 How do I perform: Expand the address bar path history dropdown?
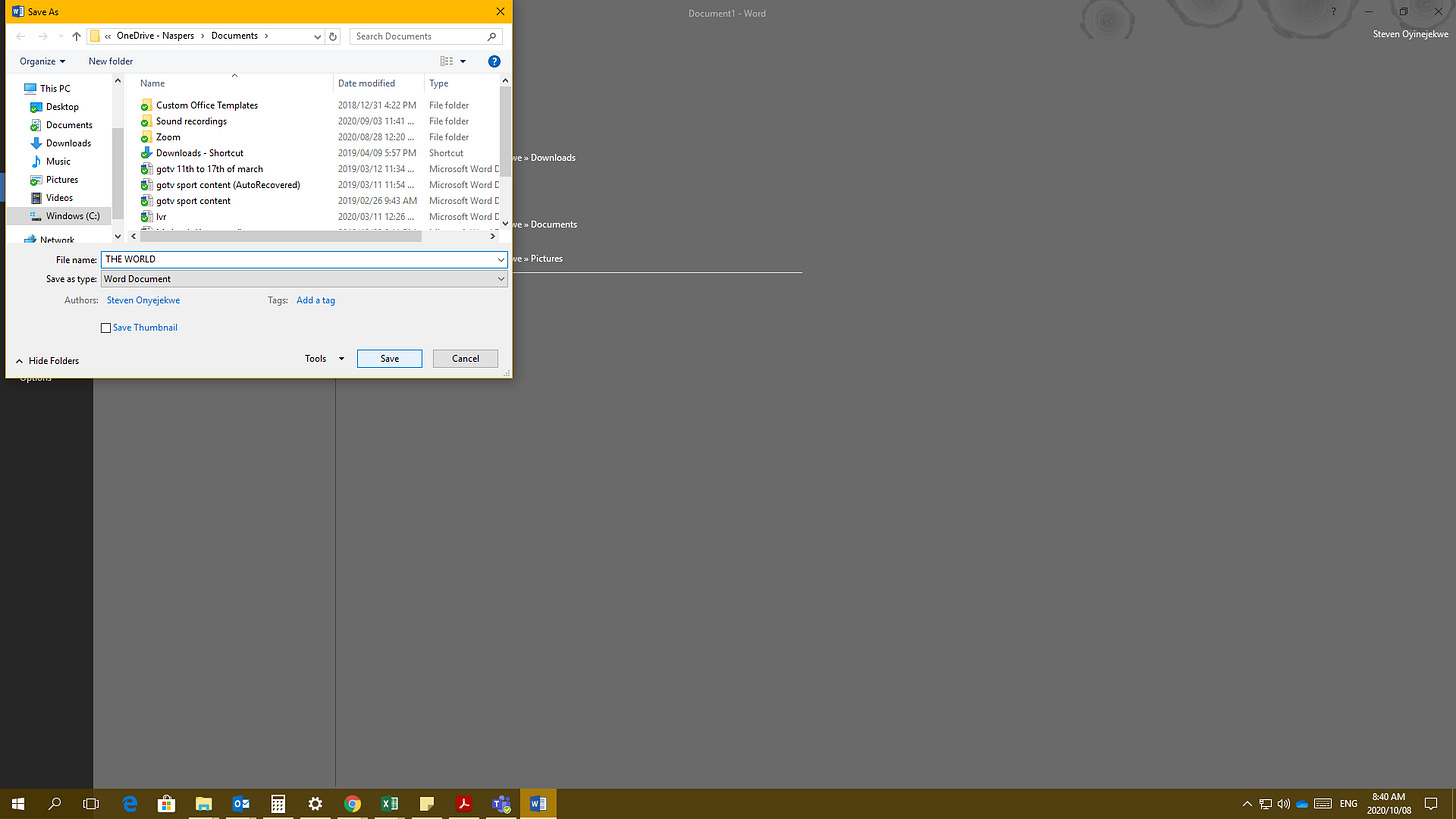(x=318, y=36)
